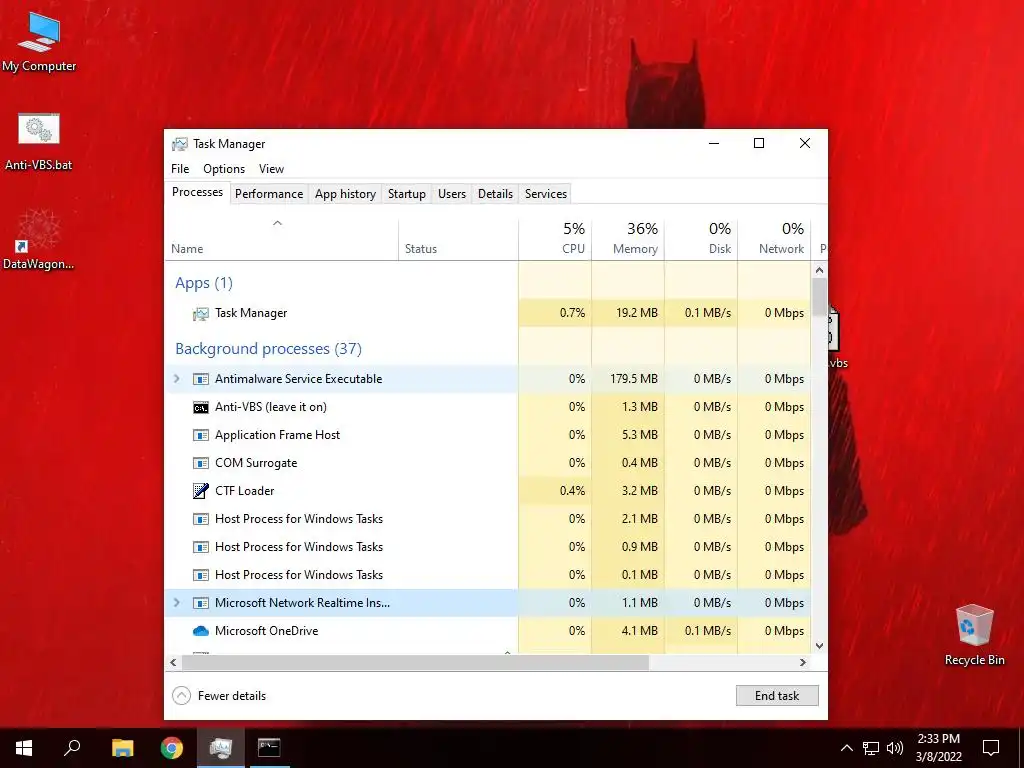Sort processes by Disk column
The height and width of the screenshot is (768, 1024).
[x=701, y=239]
